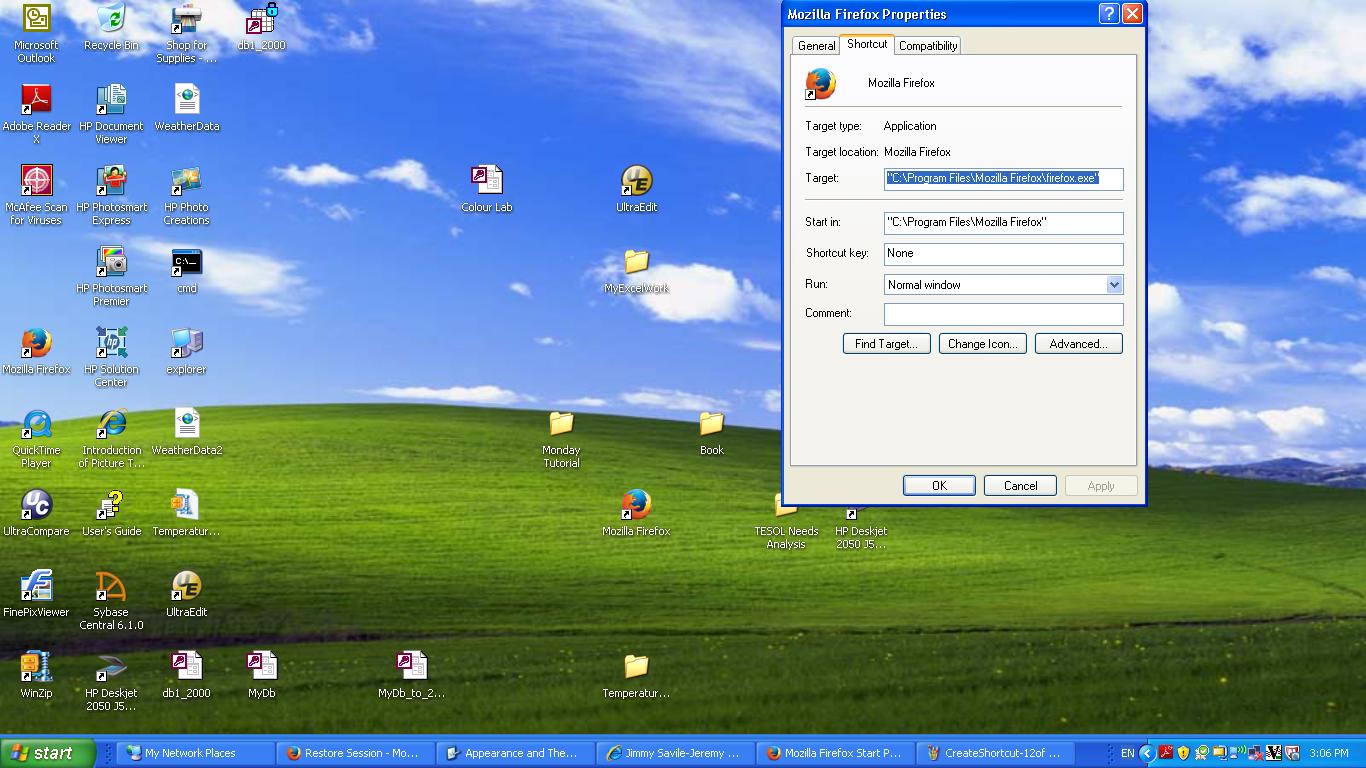Click in the Comment text field
This screenshot has height=768, width=1366.
pos(1003,314)
